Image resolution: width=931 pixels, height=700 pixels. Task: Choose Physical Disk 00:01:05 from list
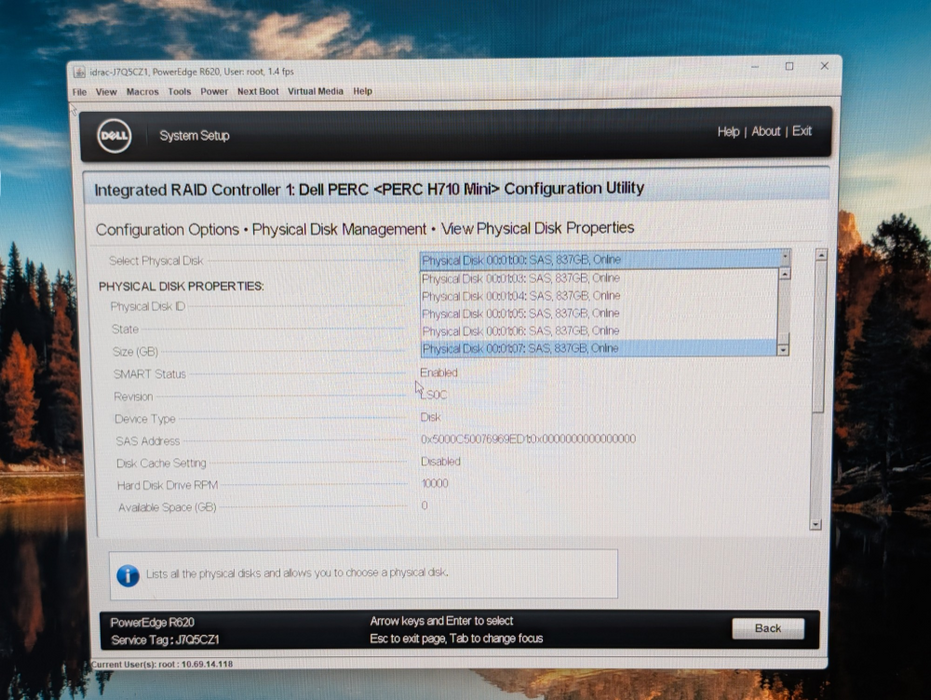point(598,313)
